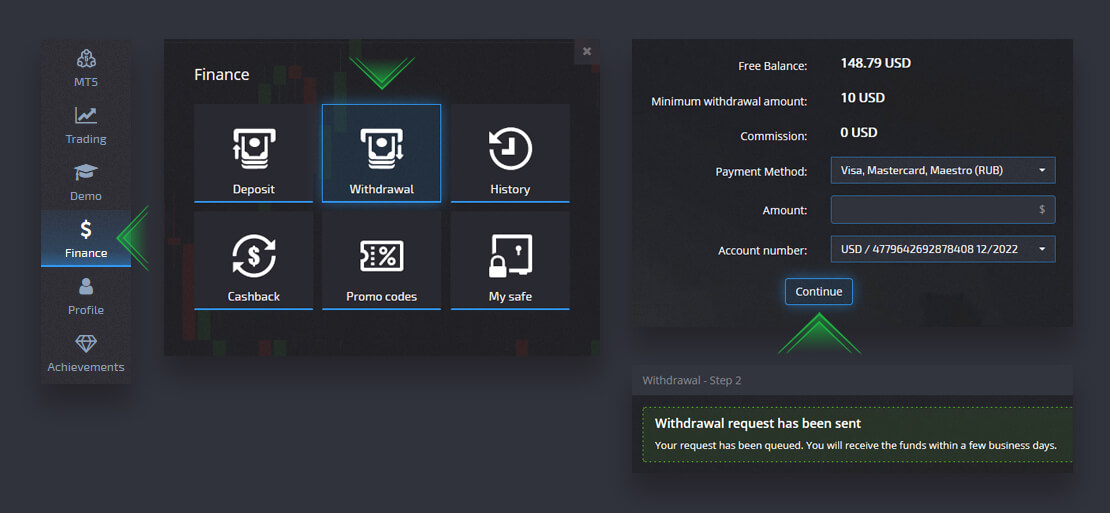Open MT5 in the sidebar
This screenshot has height=513, width=1110.
86,67
